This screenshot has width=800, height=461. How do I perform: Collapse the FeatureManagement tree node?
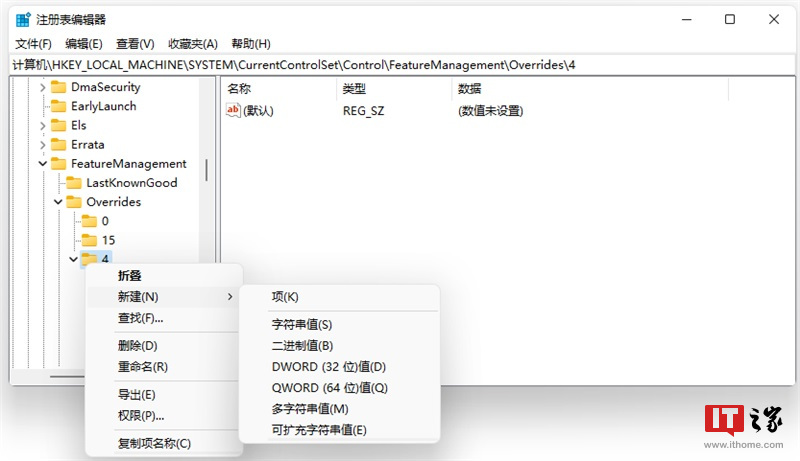coord(42,164)
